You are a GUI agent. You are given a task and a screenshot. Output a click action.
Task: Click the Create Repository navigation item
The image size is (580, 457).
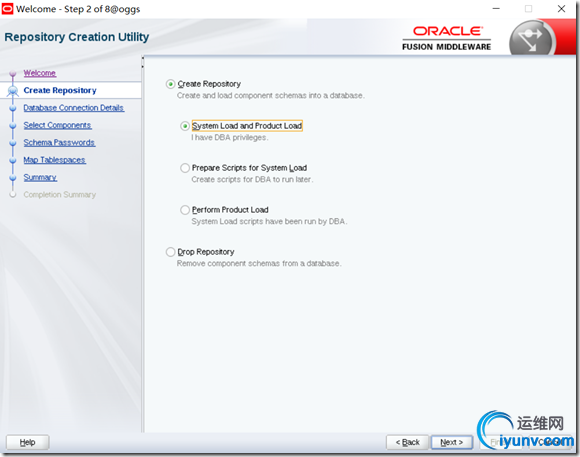click(60, 90)
